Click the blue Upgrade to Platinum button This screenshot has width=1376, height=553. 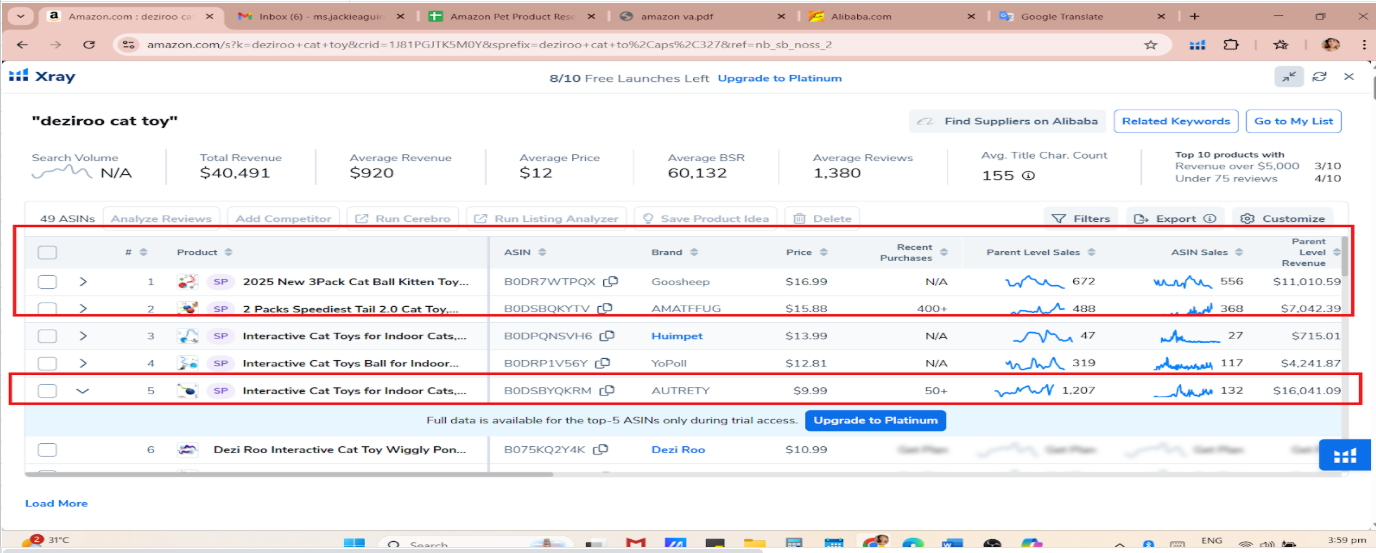[x=875, y=420]
